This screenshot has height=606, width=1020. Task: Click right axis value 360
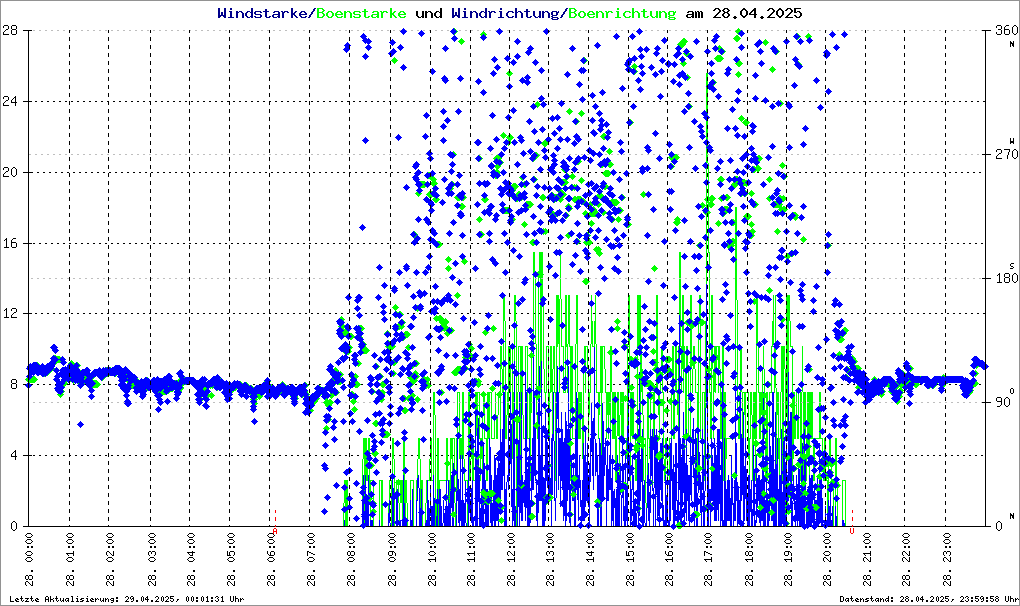click(1006, 30)
